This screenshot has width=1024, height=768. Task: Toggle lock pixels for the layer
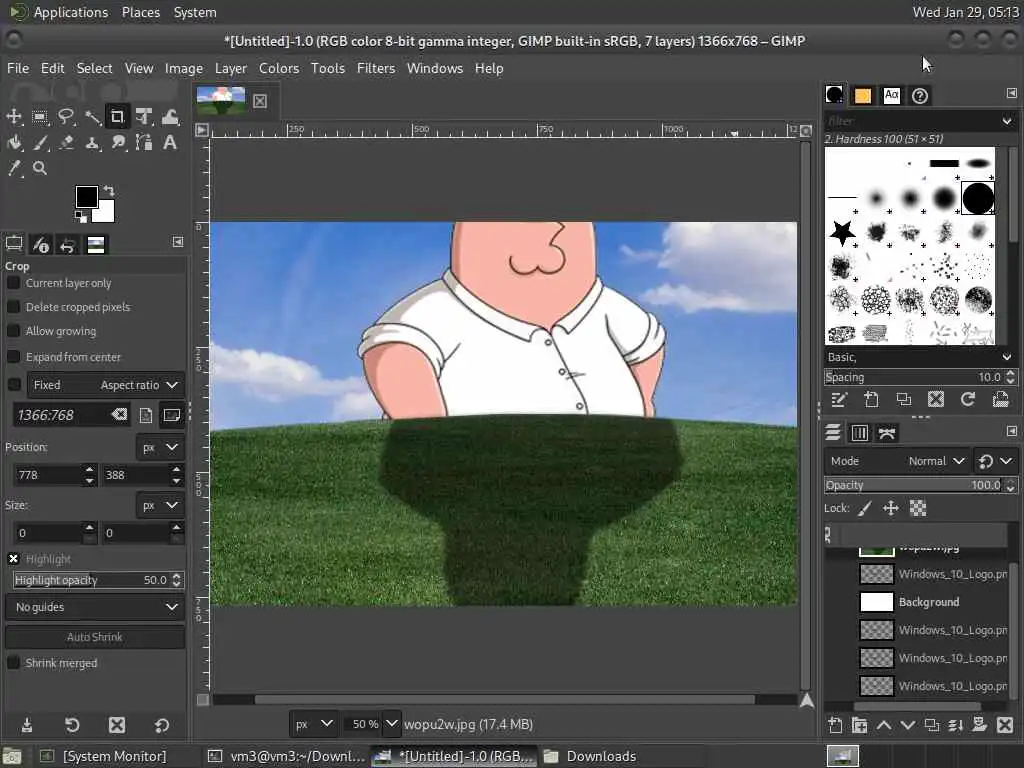(865, 509)
